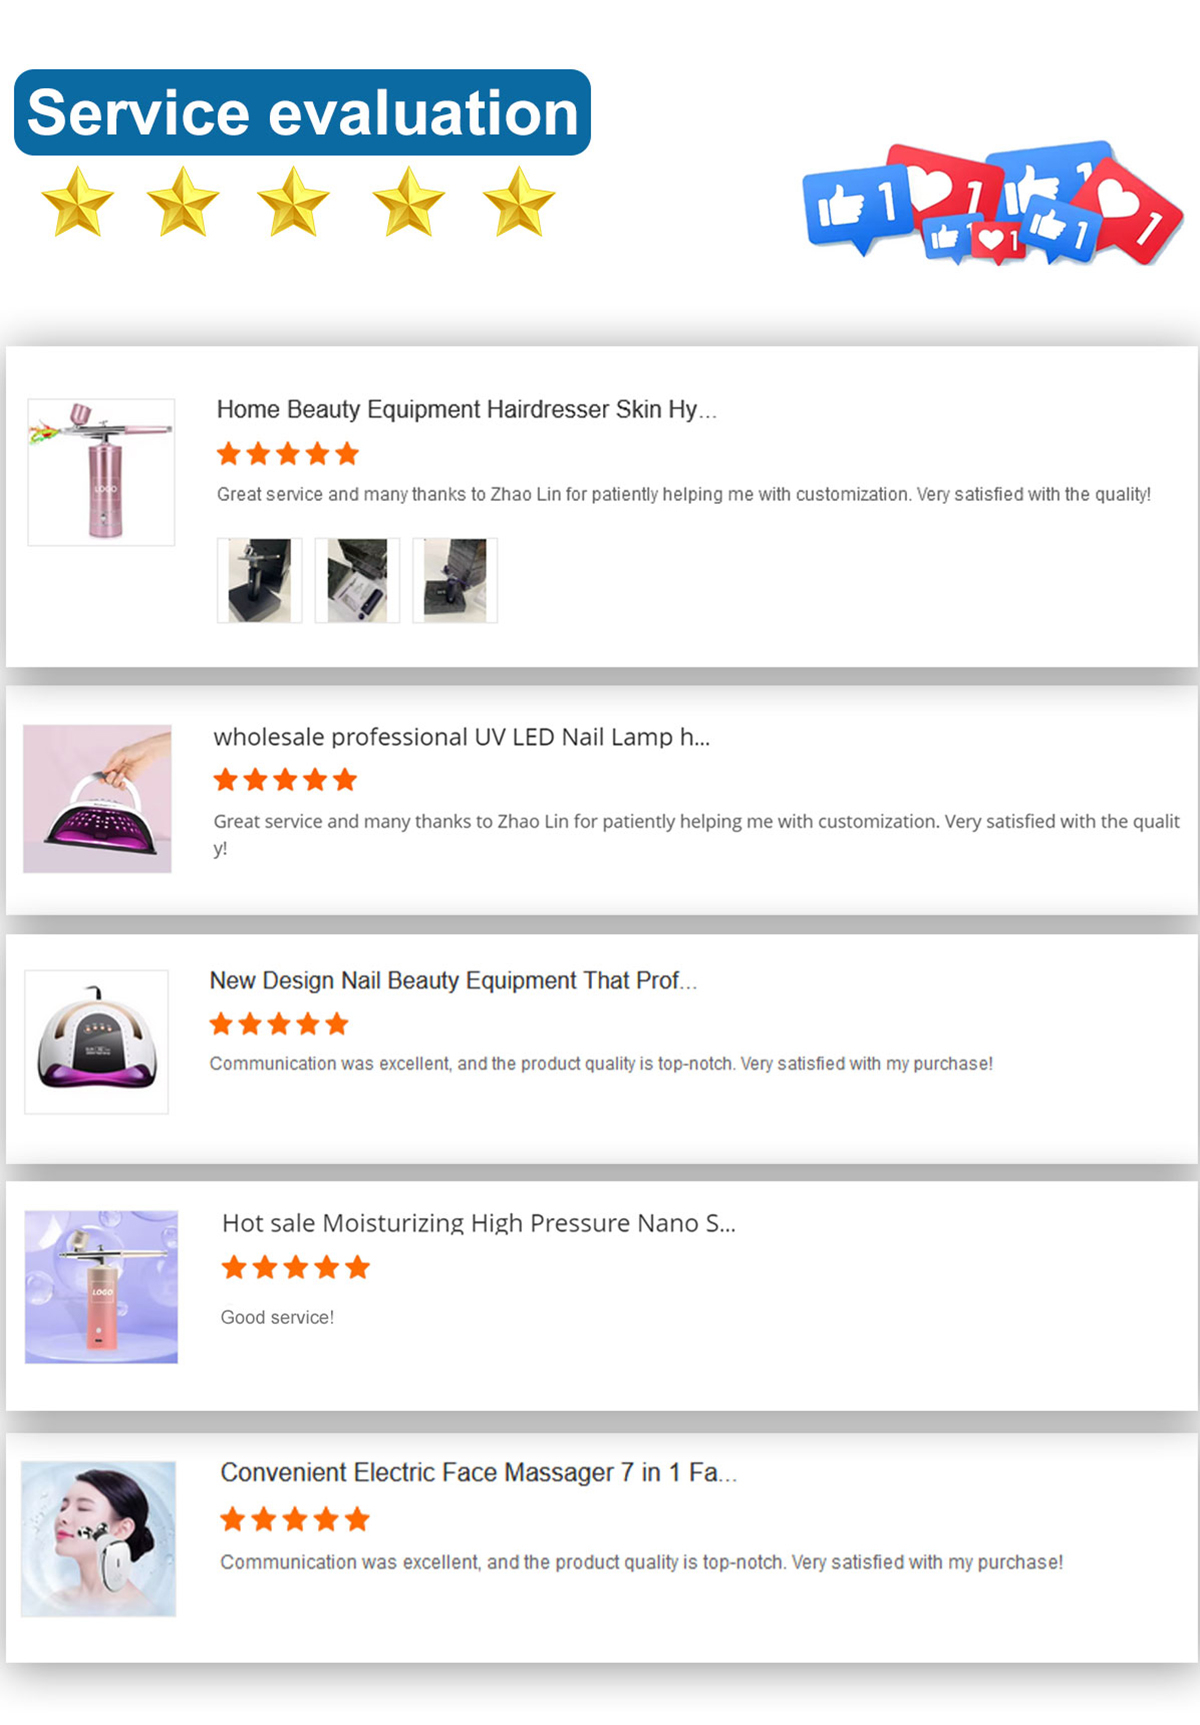Click the fifth gold star under Service evaluation

coord(518,202)
